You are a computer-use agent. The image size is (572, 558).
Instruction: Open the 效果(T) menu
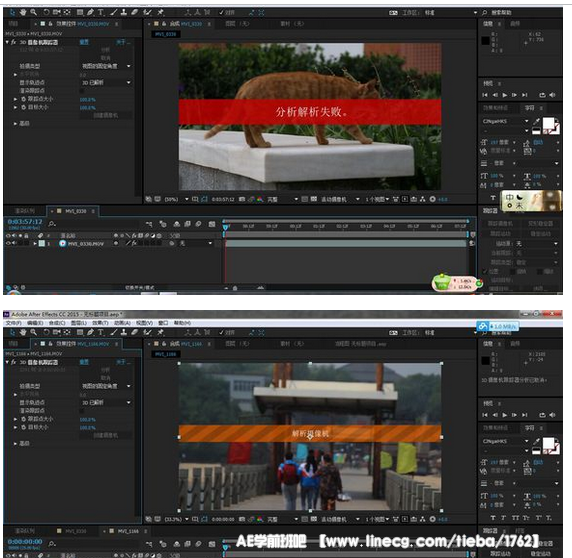[x=100, y=323]
